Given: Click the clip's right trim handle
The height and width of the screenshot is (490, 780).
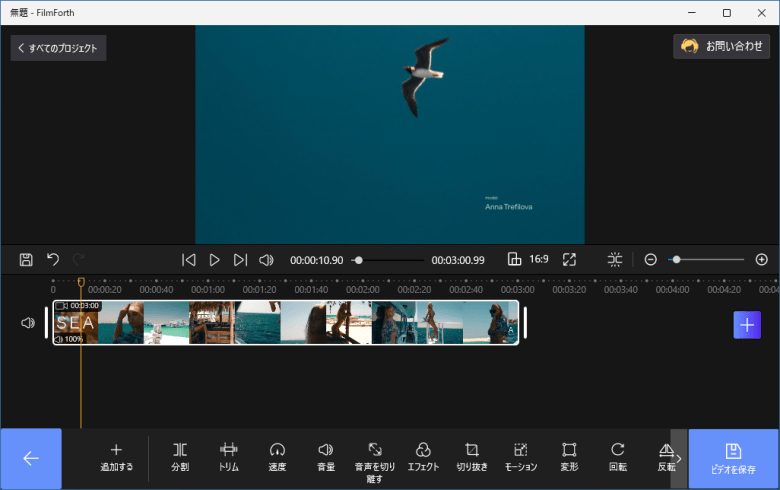Looking at the screenshot, I should [x=525, y=322].
